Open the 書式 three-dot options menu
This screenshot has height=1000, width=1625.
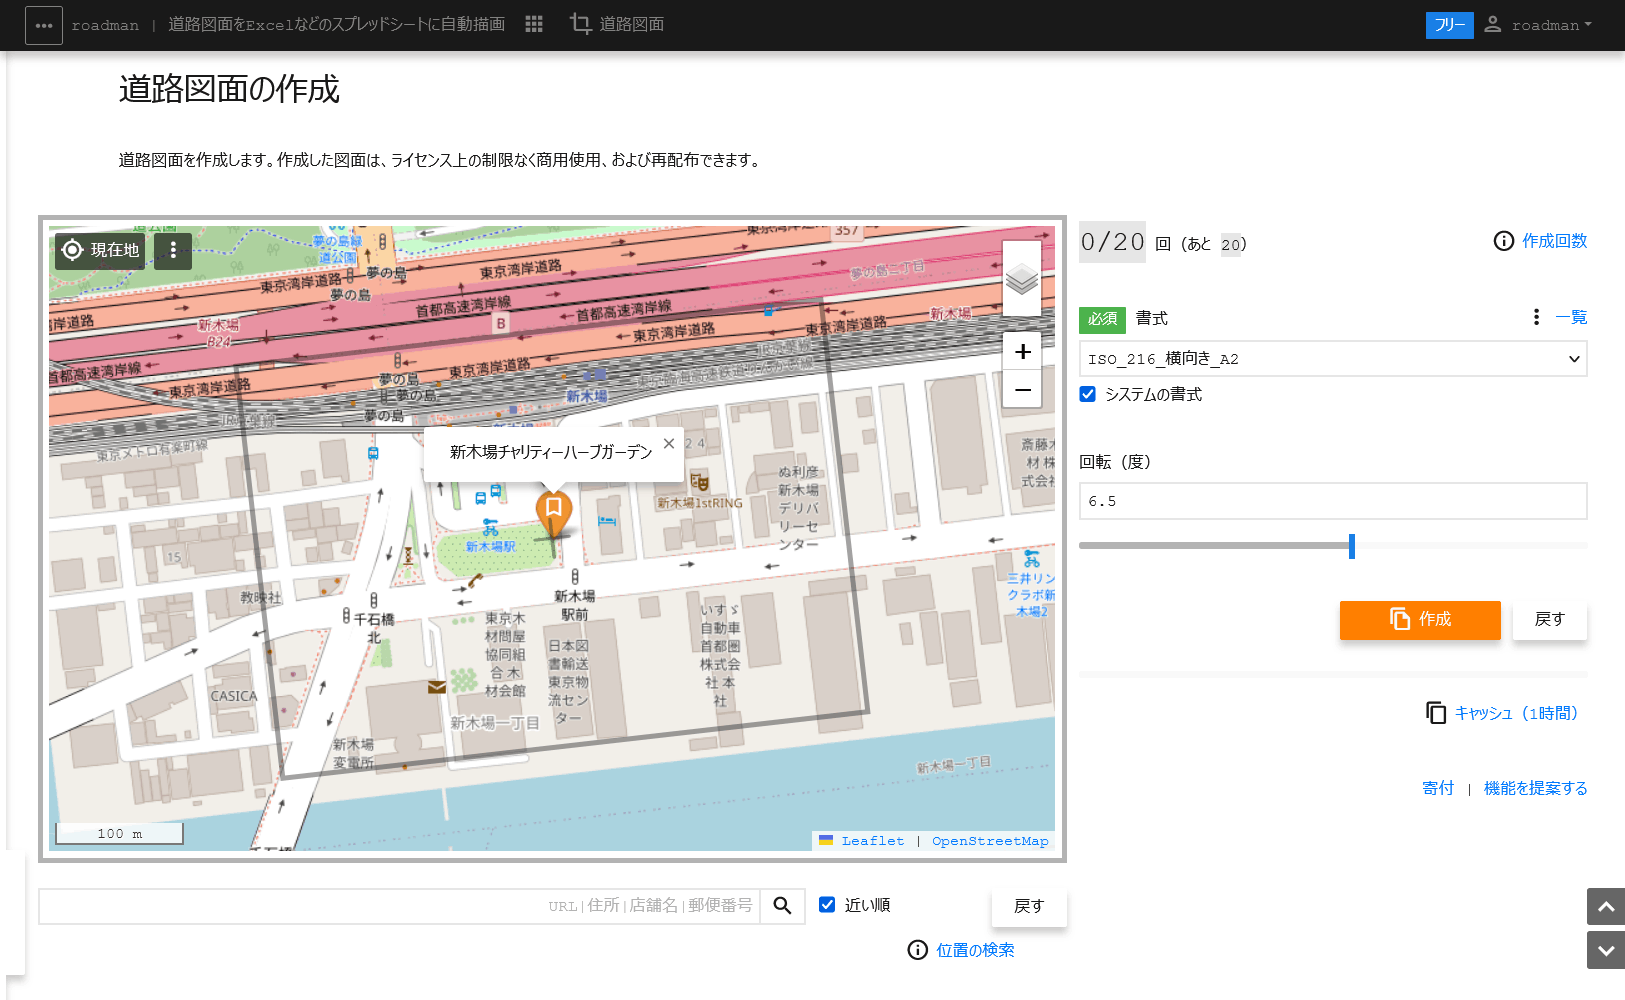tap(1536, 317)
